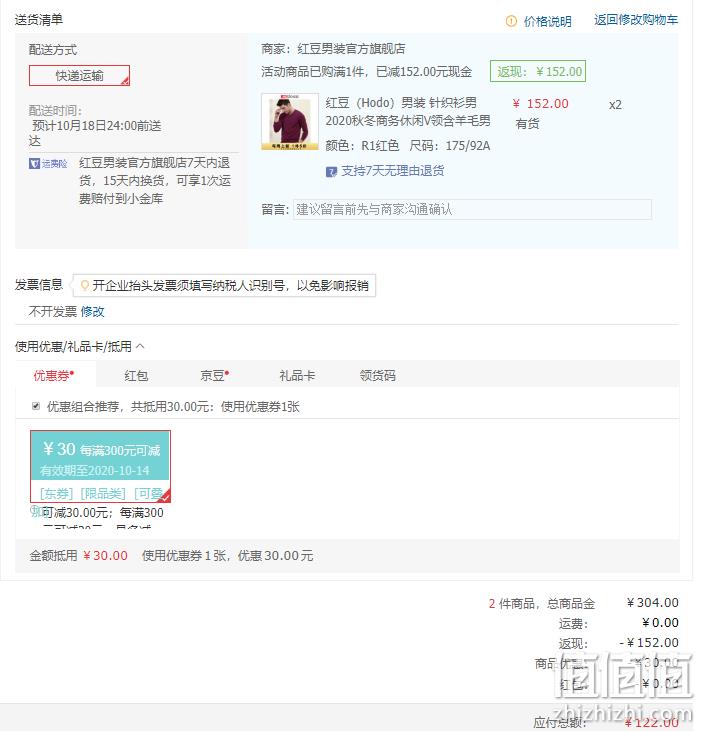Click the 运费险 shipping insurance icon
The height and width of the screenshot is (731, 702).
[48, 164]
